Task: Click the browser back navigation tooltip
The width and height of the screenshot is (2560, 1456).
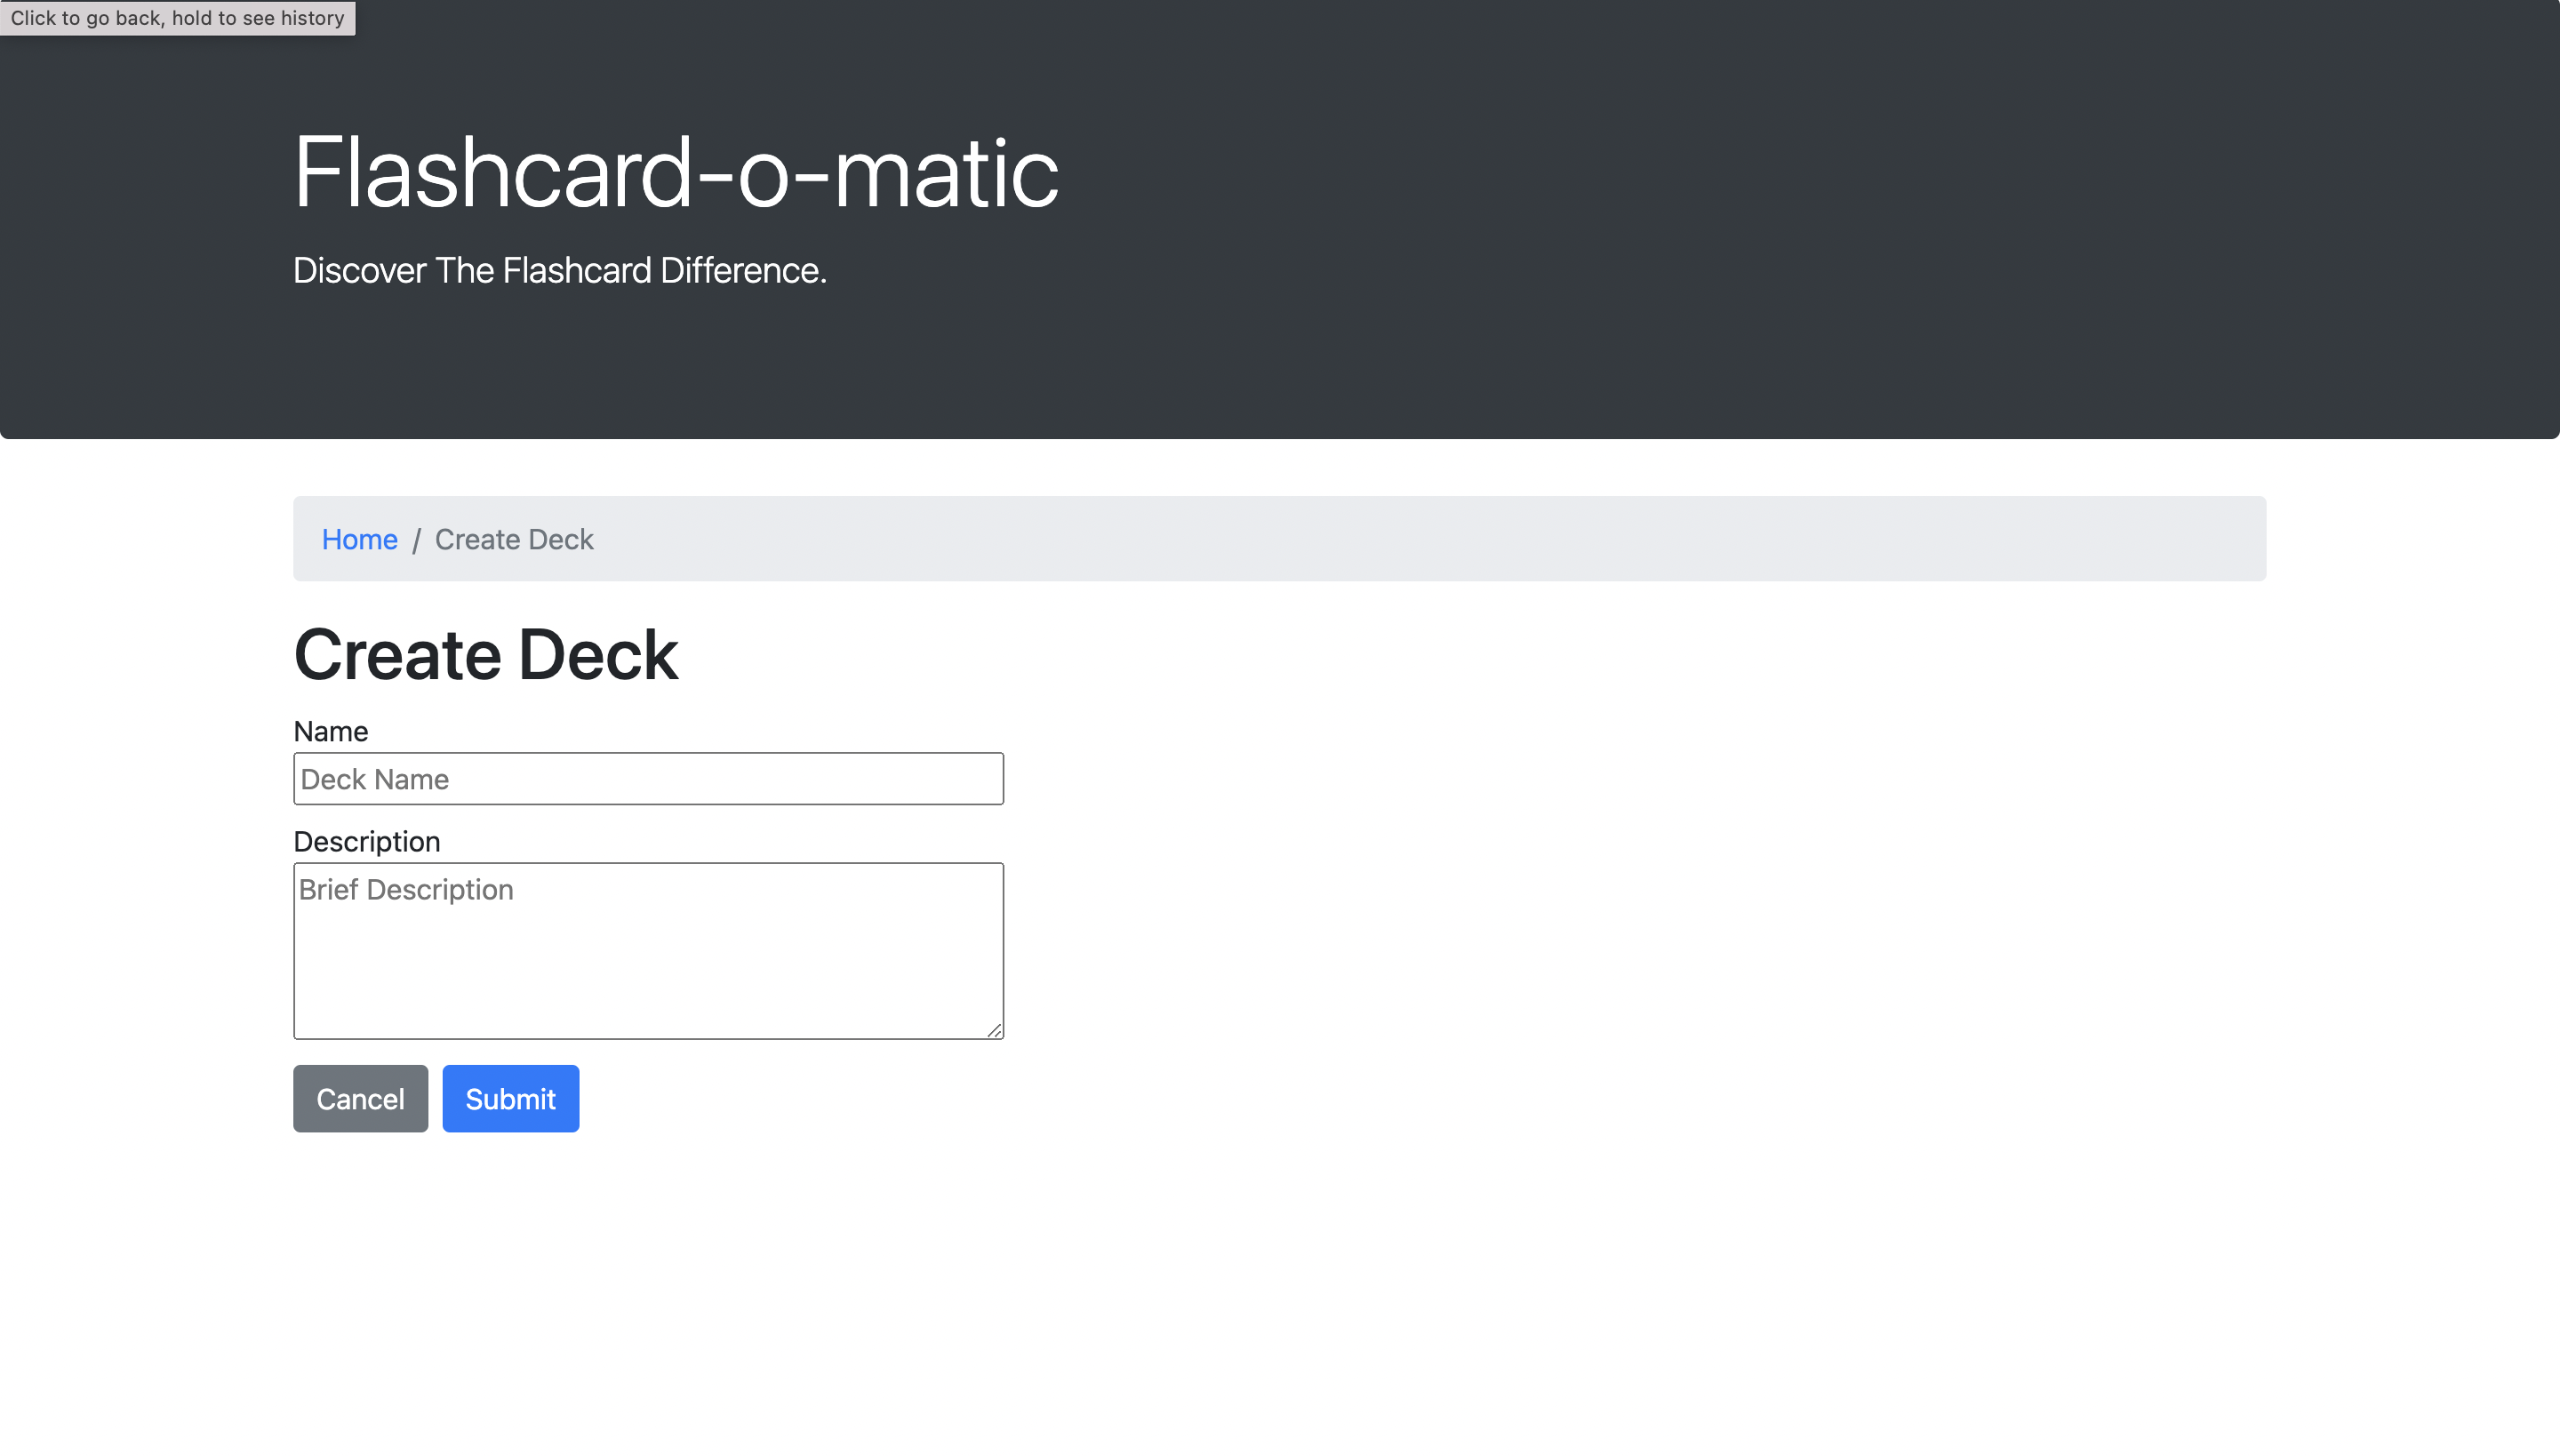Action: point(176,17)
